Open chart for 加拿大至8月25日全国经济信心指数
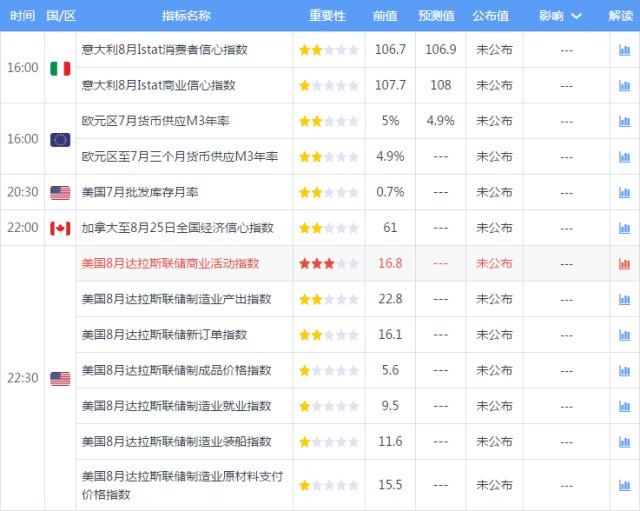 [x=624, y=228]
